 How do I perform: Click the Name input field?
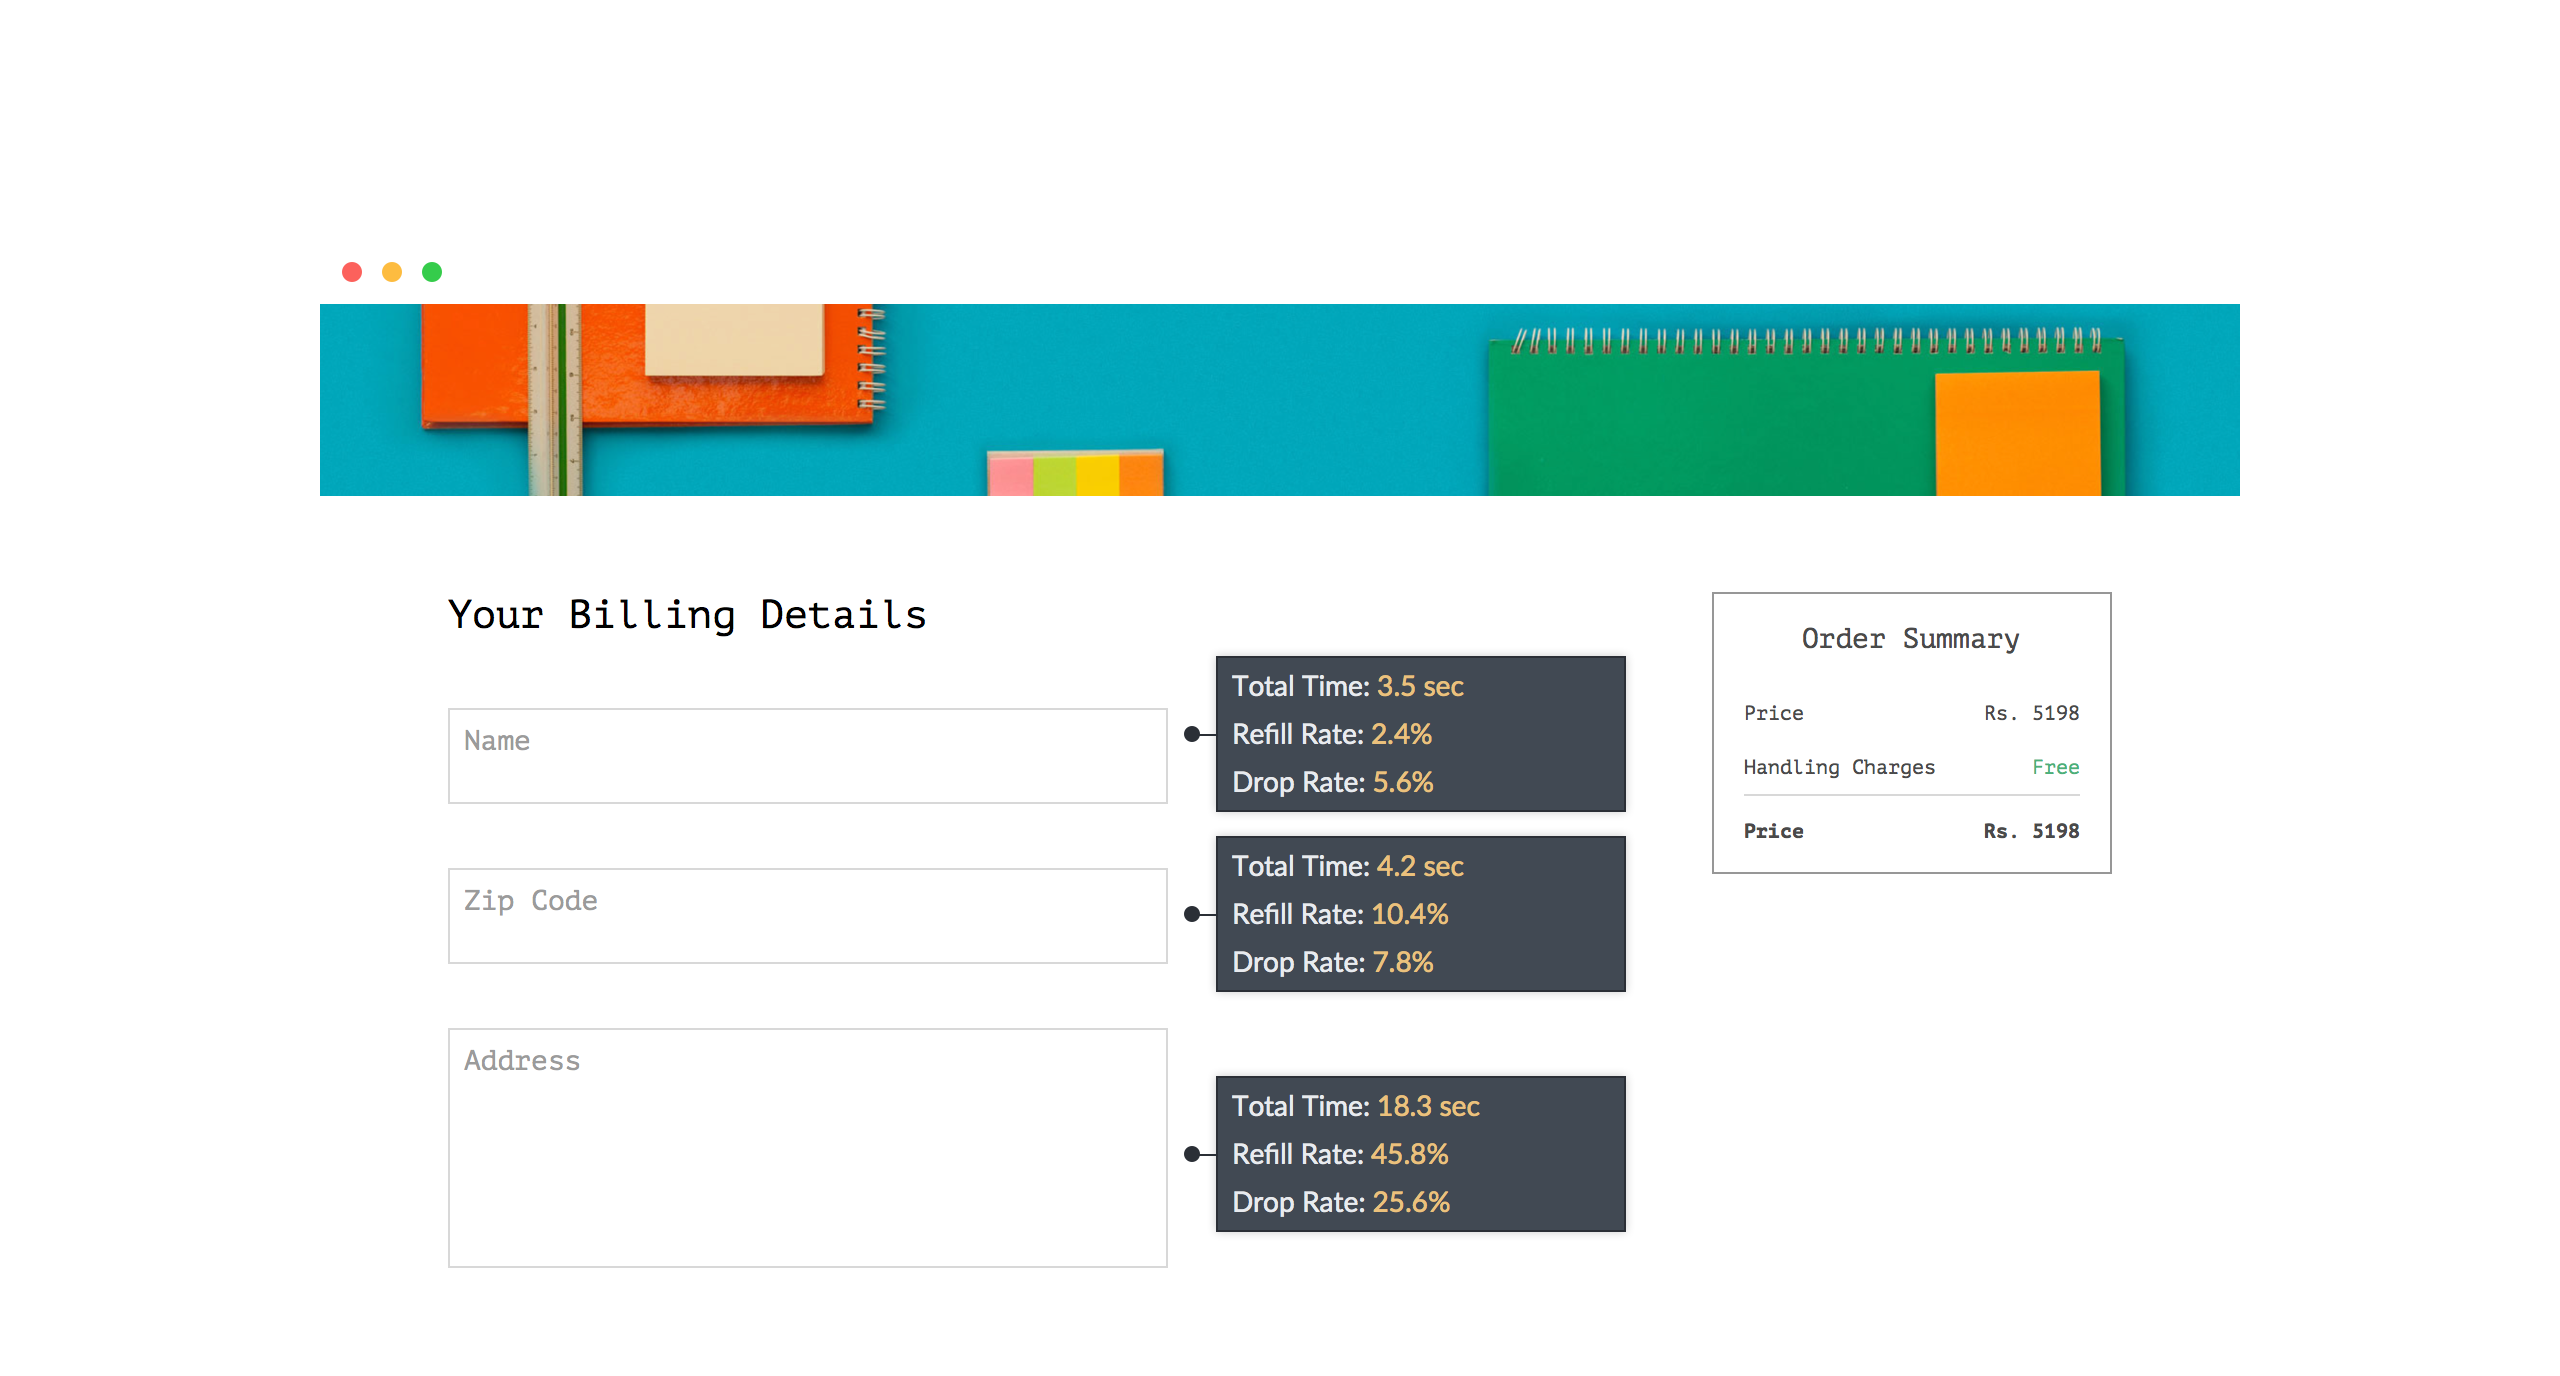tap(807, 755)
